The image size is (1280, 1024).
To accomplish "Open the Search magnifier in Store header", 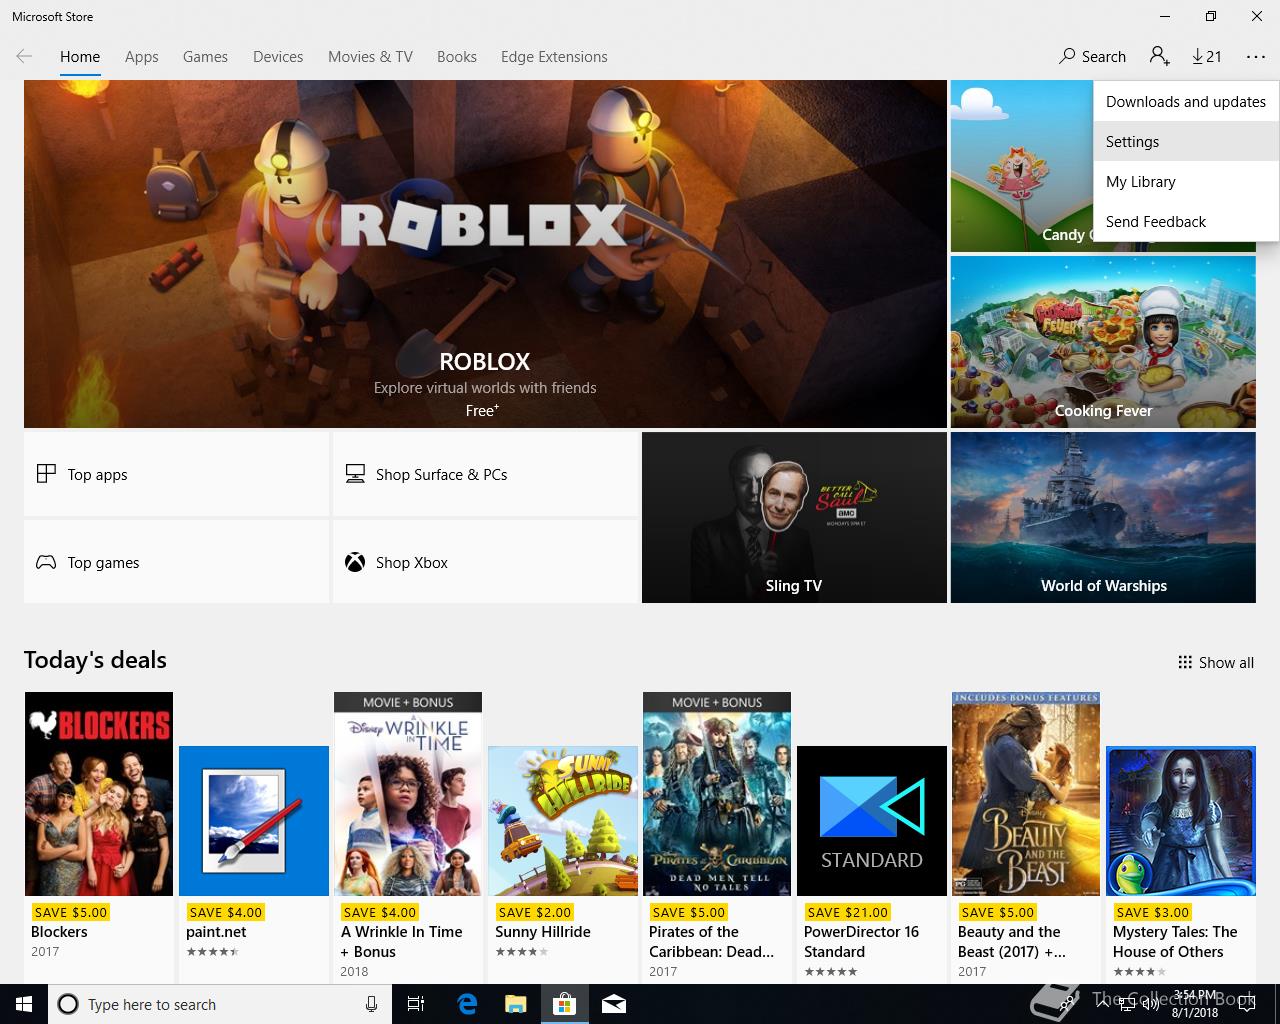I will pyautogui.click(x=1092, y=57).
